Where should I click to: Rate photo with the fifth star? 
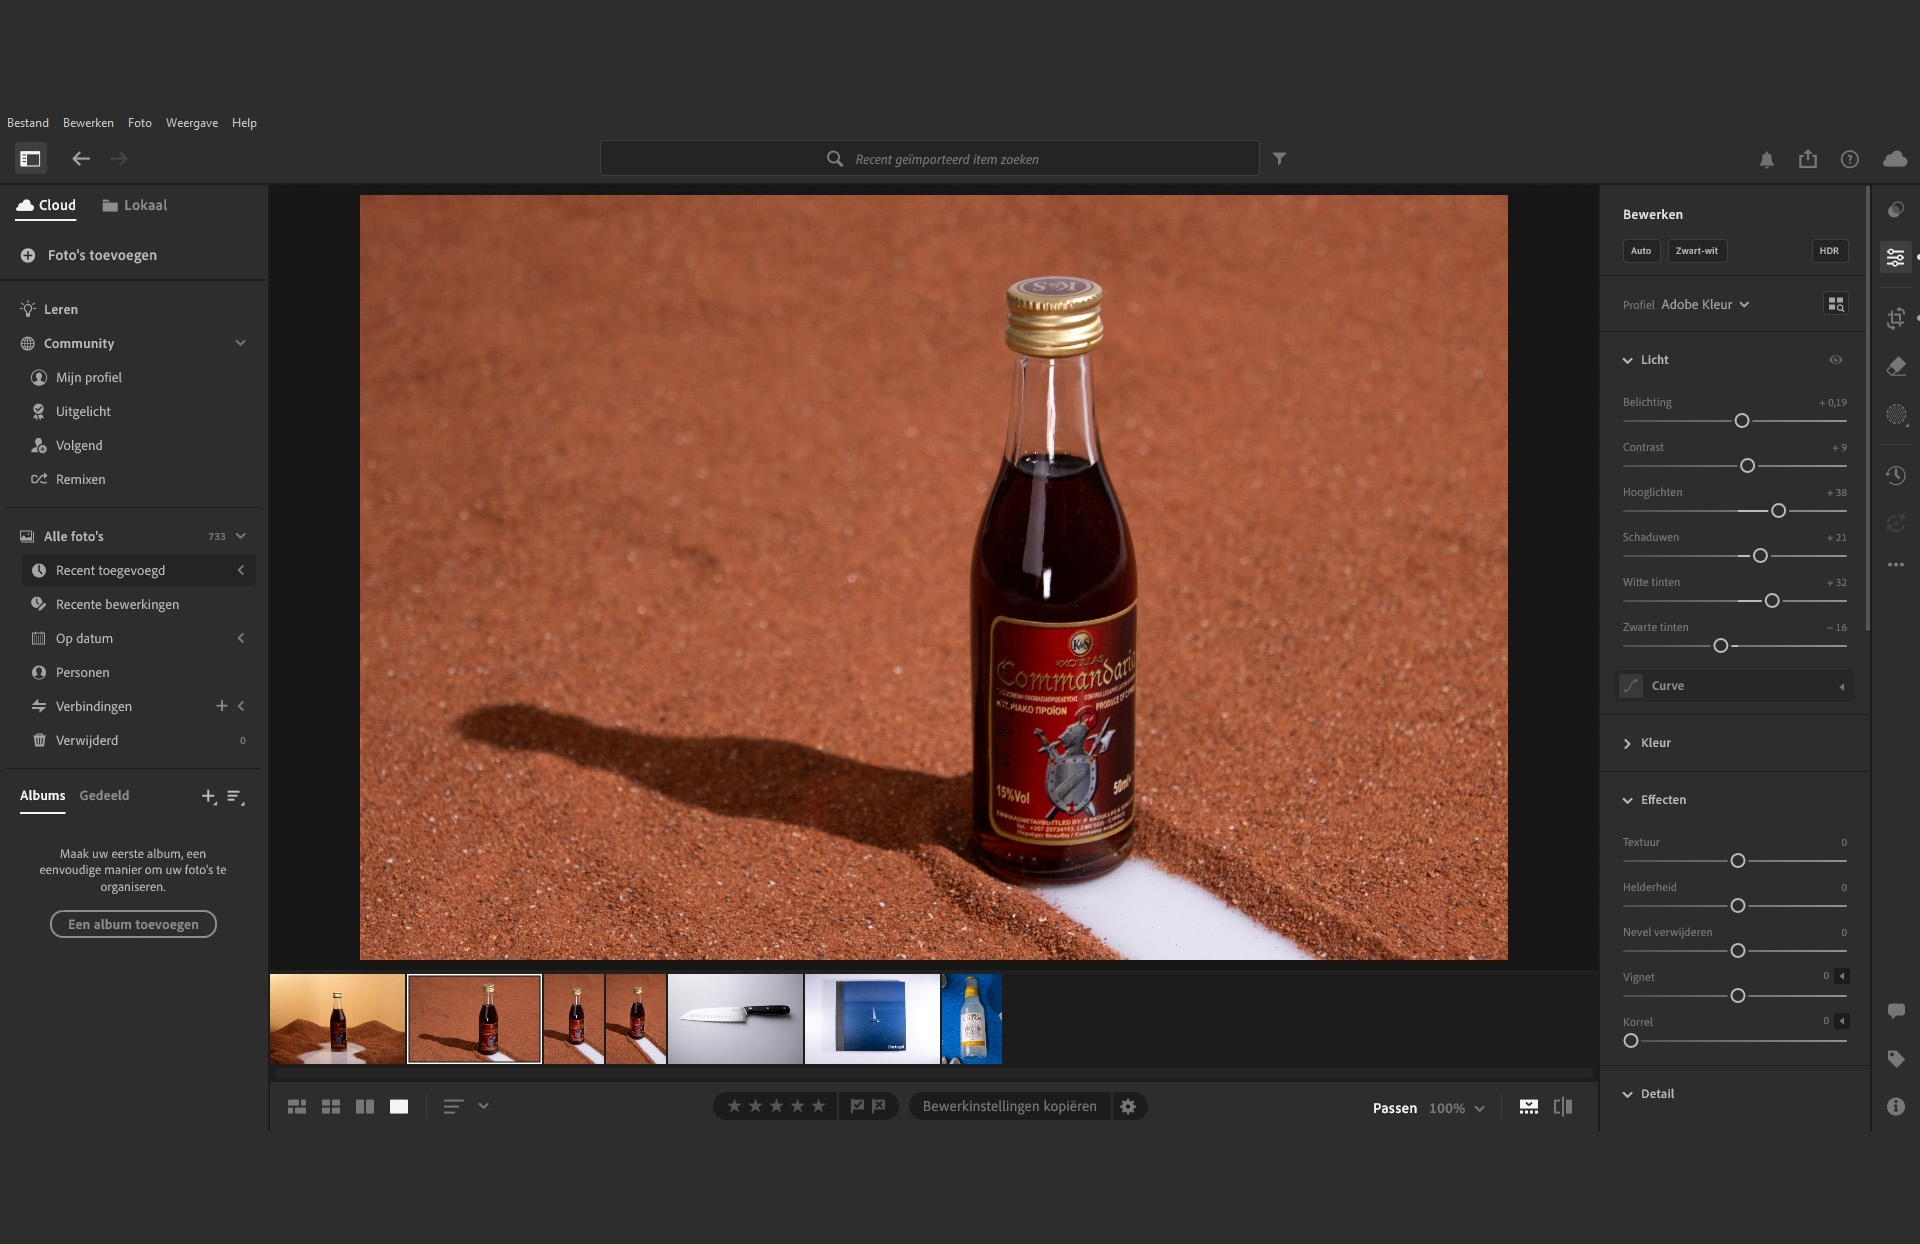click(819, 1106)
